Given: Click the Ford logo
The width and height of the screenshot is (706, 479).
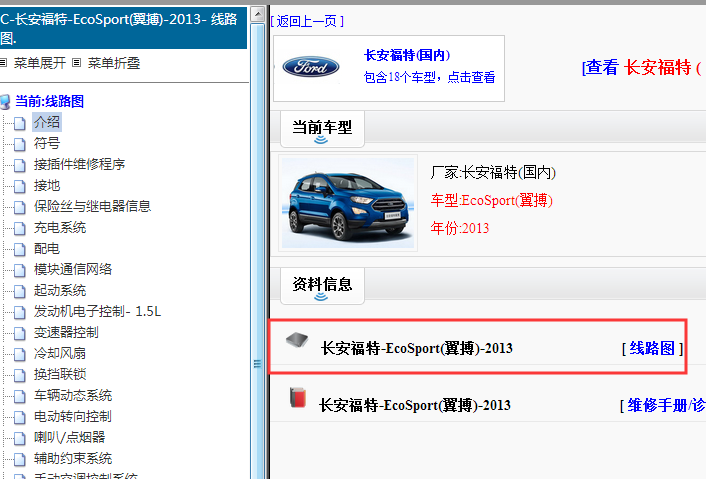Looking at the screenshot, I should (311, 67).
